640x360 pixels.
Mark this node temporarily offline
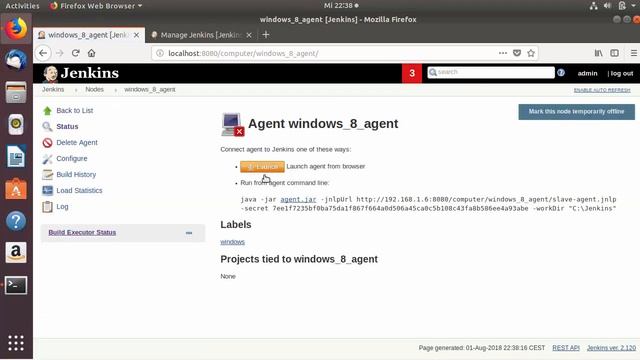pyautogui.click(x=576, y=111)
